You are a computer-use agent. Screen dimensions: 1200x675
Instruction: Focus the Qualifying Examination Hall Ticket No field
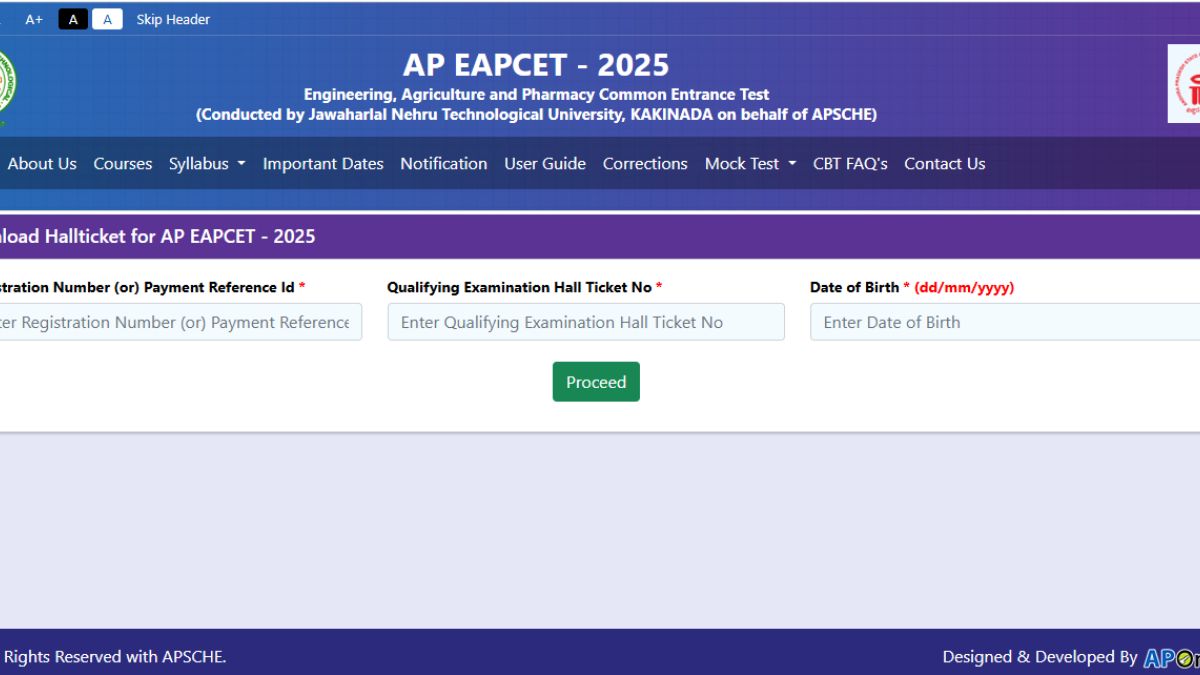(x=586, y=322)
